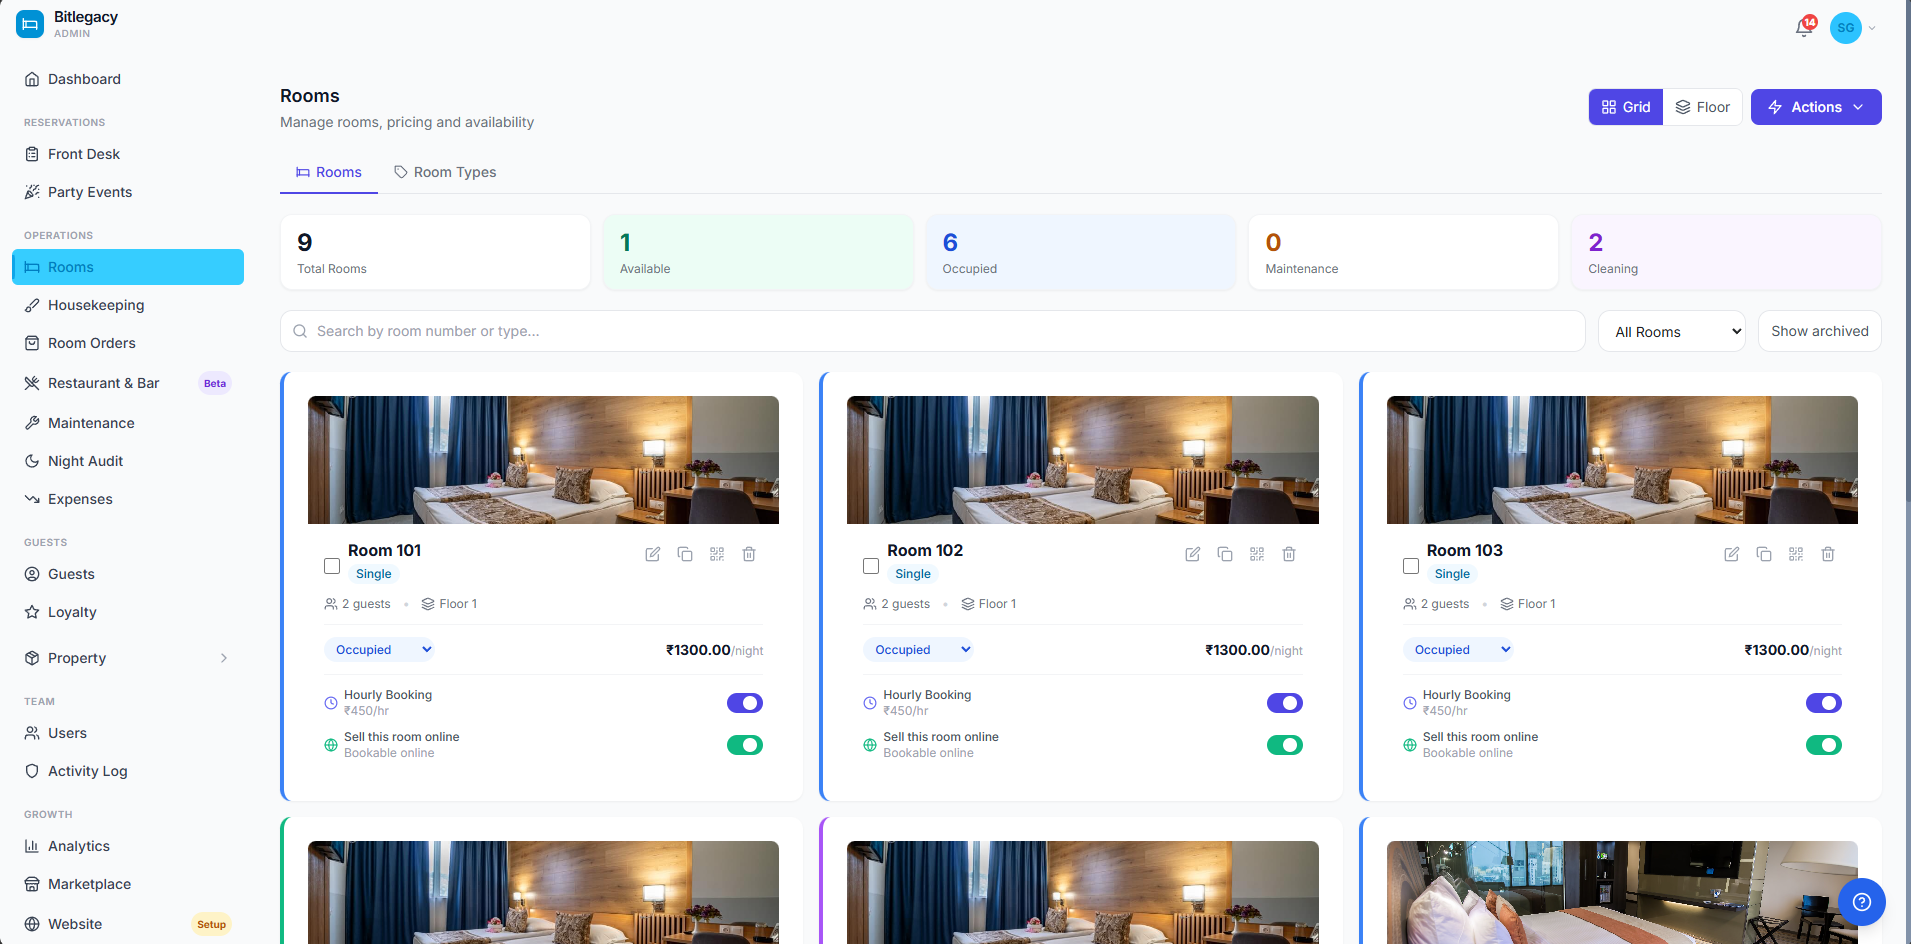Open Dashboard from sidebar
This screenshot has height=944, width=1911.
click(x=128, y=79)
